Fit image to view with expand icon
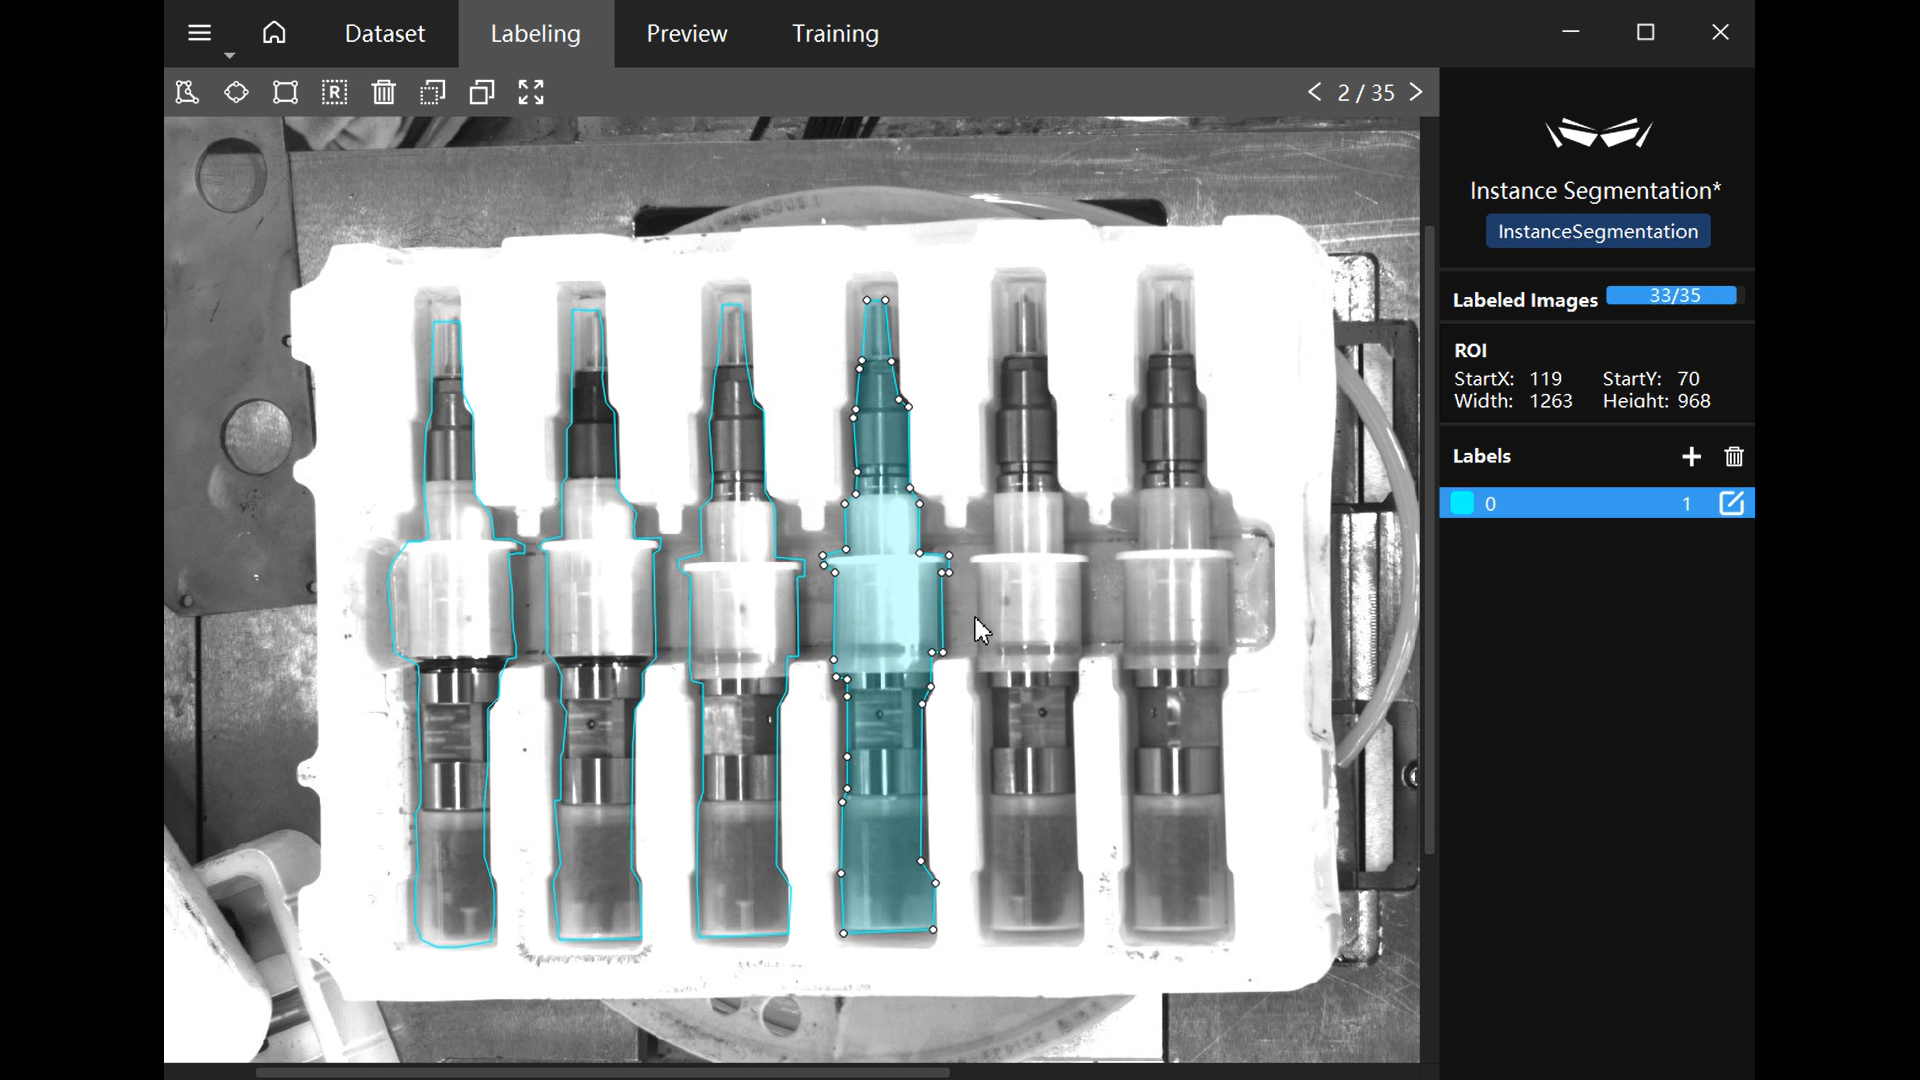The height and width of the screenshot is (1080, 1920). 531,93
